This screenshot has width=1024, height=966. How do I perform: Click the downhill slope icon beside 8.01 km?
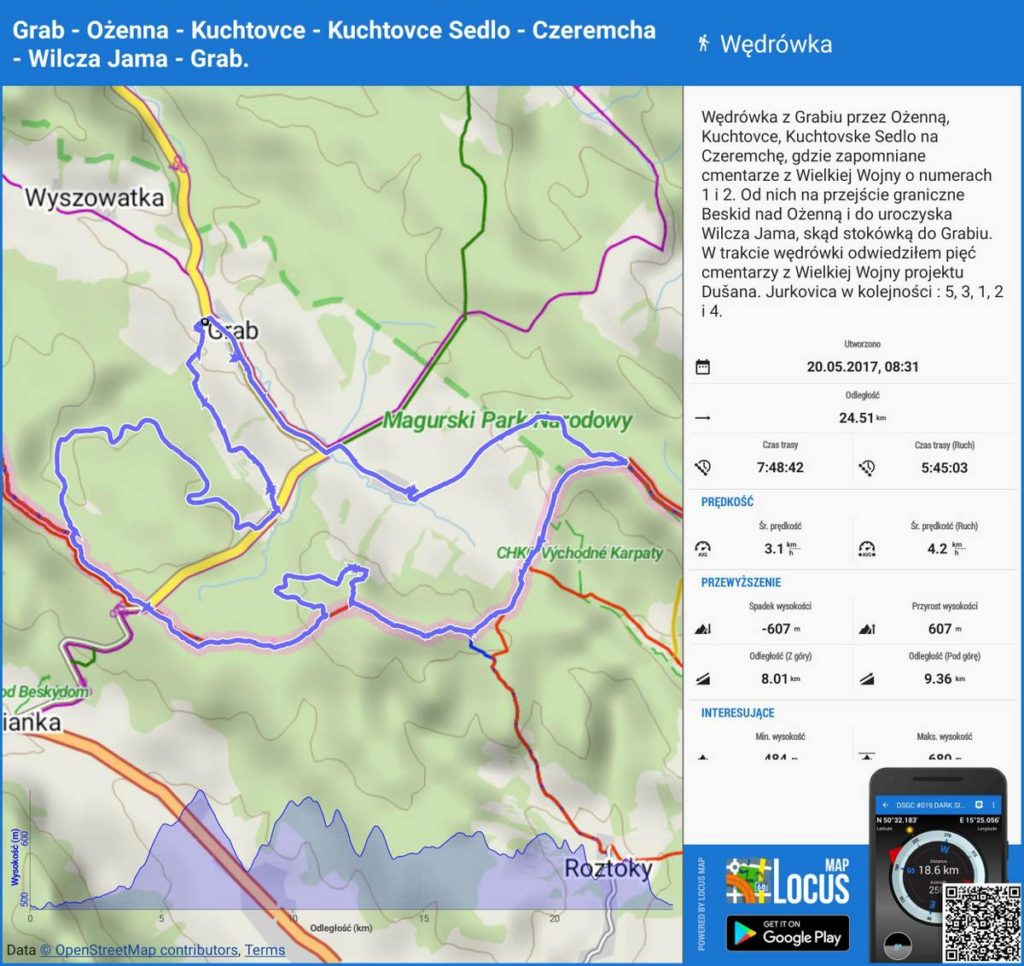[703, 679]
